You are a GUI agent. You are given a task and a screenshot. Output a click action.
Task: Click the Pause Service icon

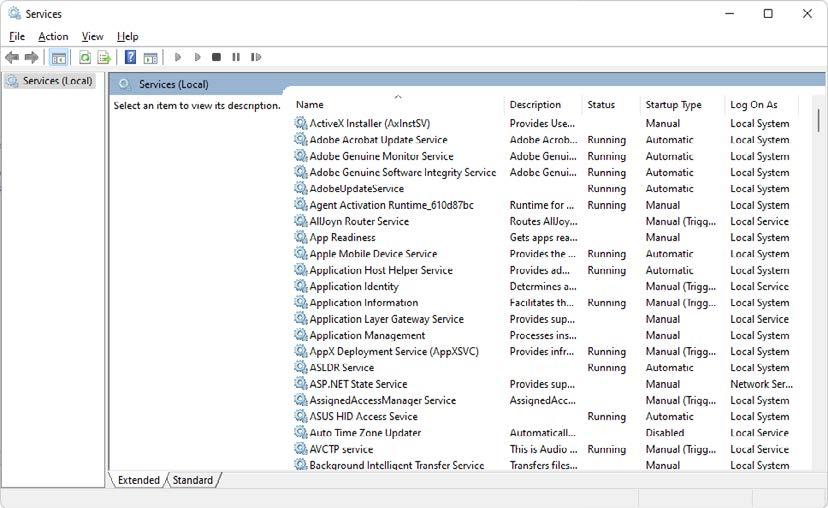click(x=236, y=57)
